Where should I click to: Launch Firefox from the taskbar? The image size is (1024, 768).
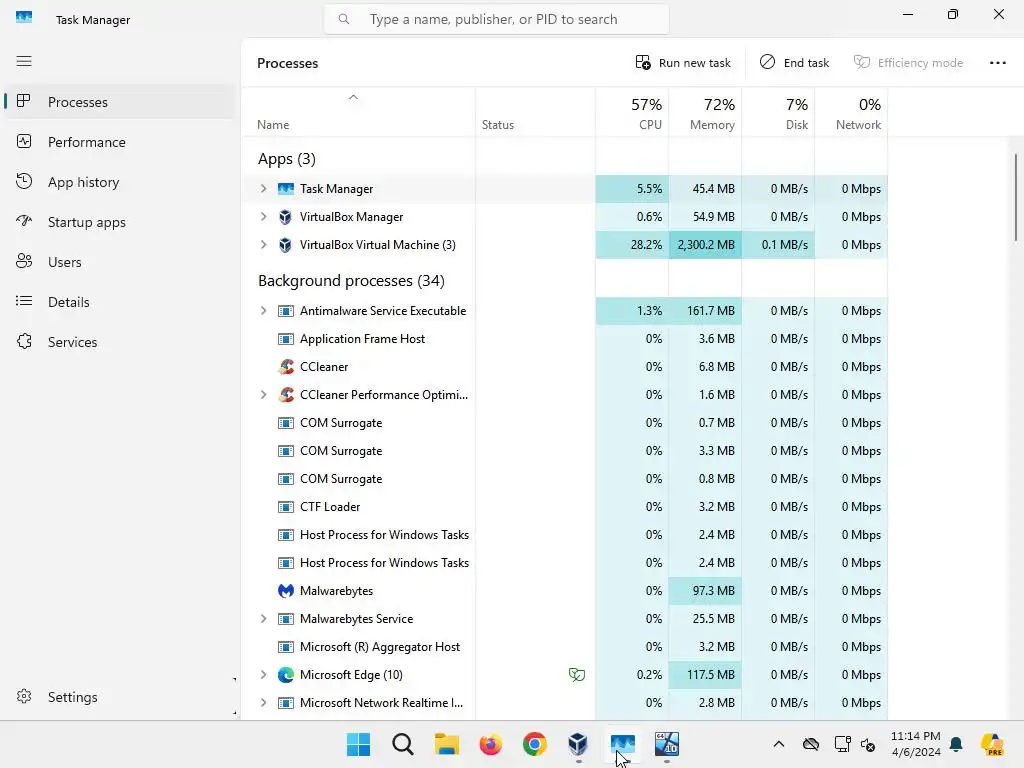(490, 744)
